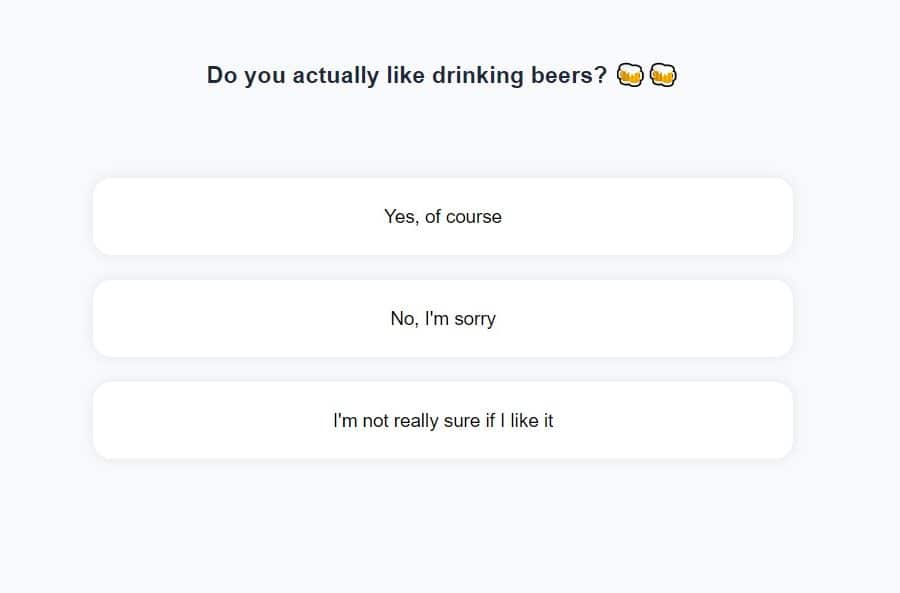Image resolution: width=900 pixels, height=593 pixels.
Task: Click the rightmost clinking beers emoji in the heading
Action: [663, 75]
